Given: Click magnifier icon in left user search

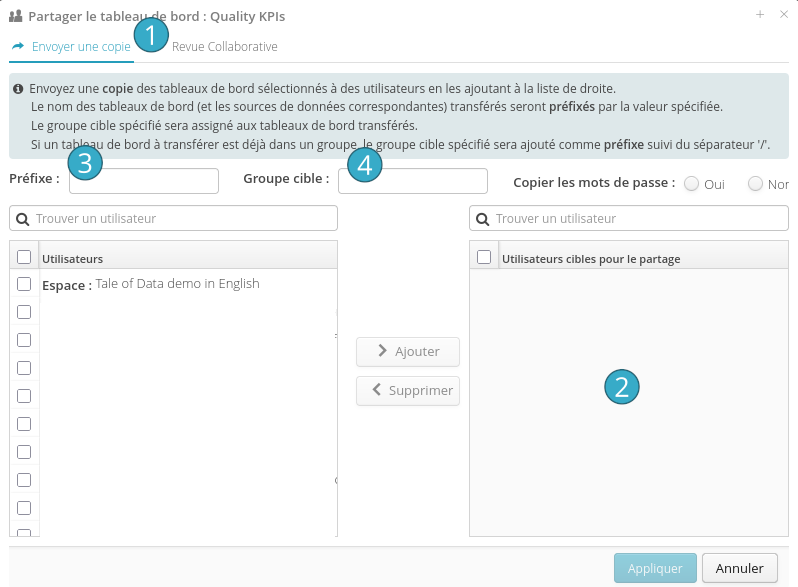Looking at the screenshot, I should pos(22,218).
